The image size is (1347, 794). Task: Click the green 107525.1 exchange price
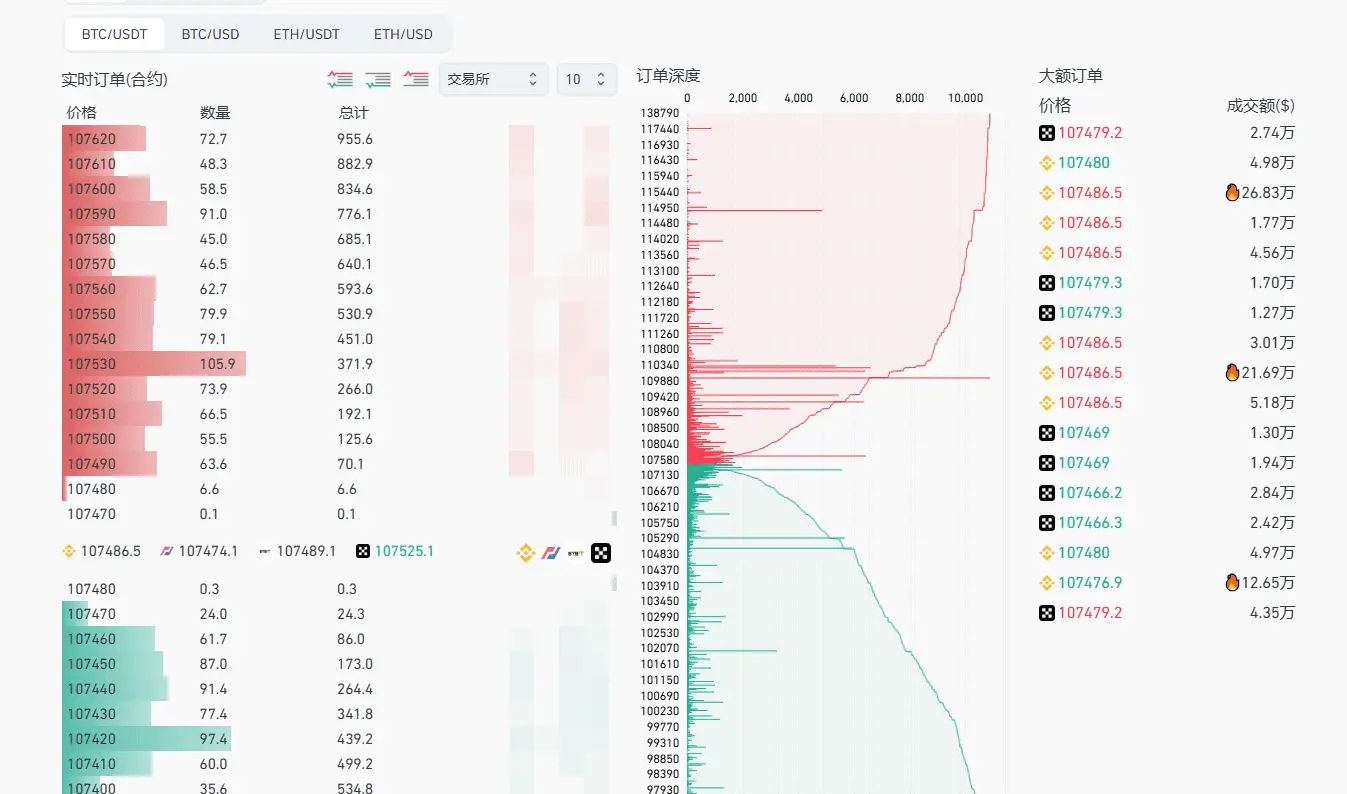click(404, 551)
